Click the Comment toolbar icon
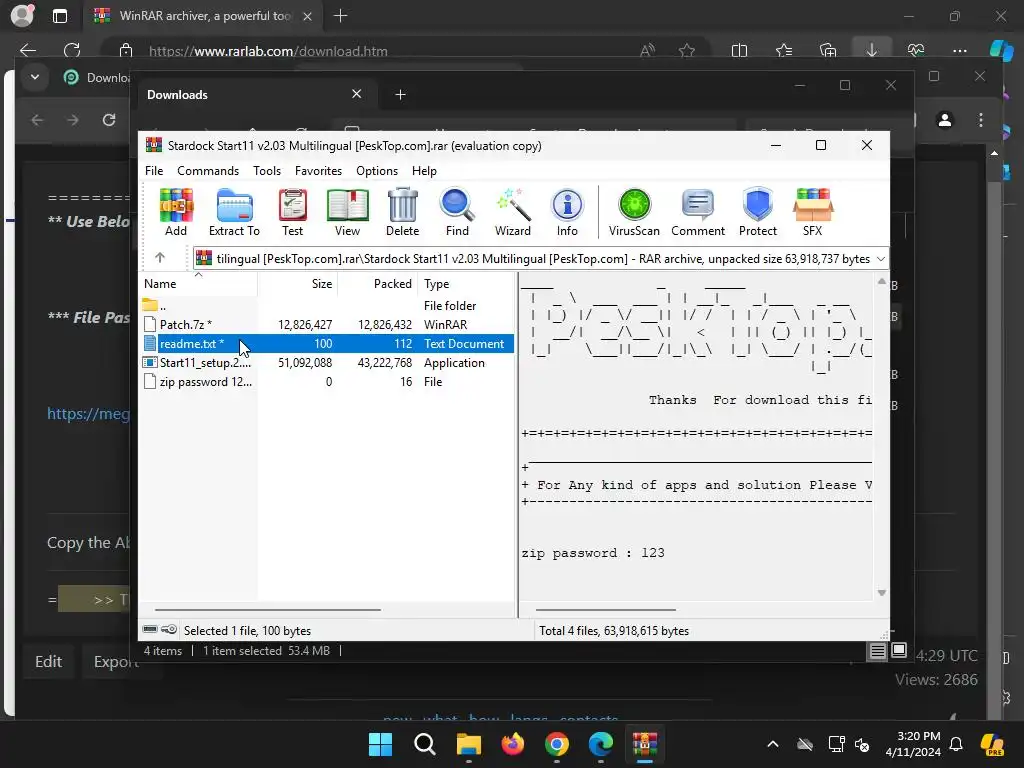The height and width of the screenshot is (768, 1024). (697, 212)
